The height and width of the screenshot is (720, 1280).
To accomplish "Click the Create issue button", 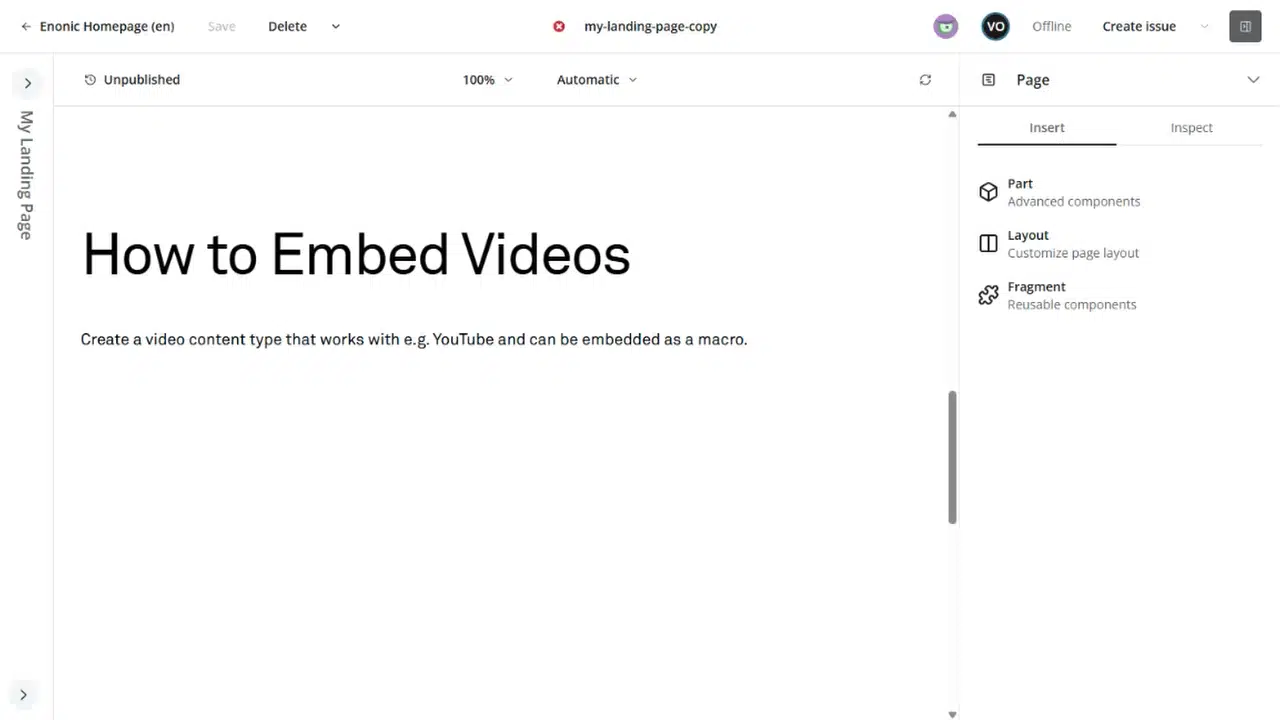I will (1139, 27).
